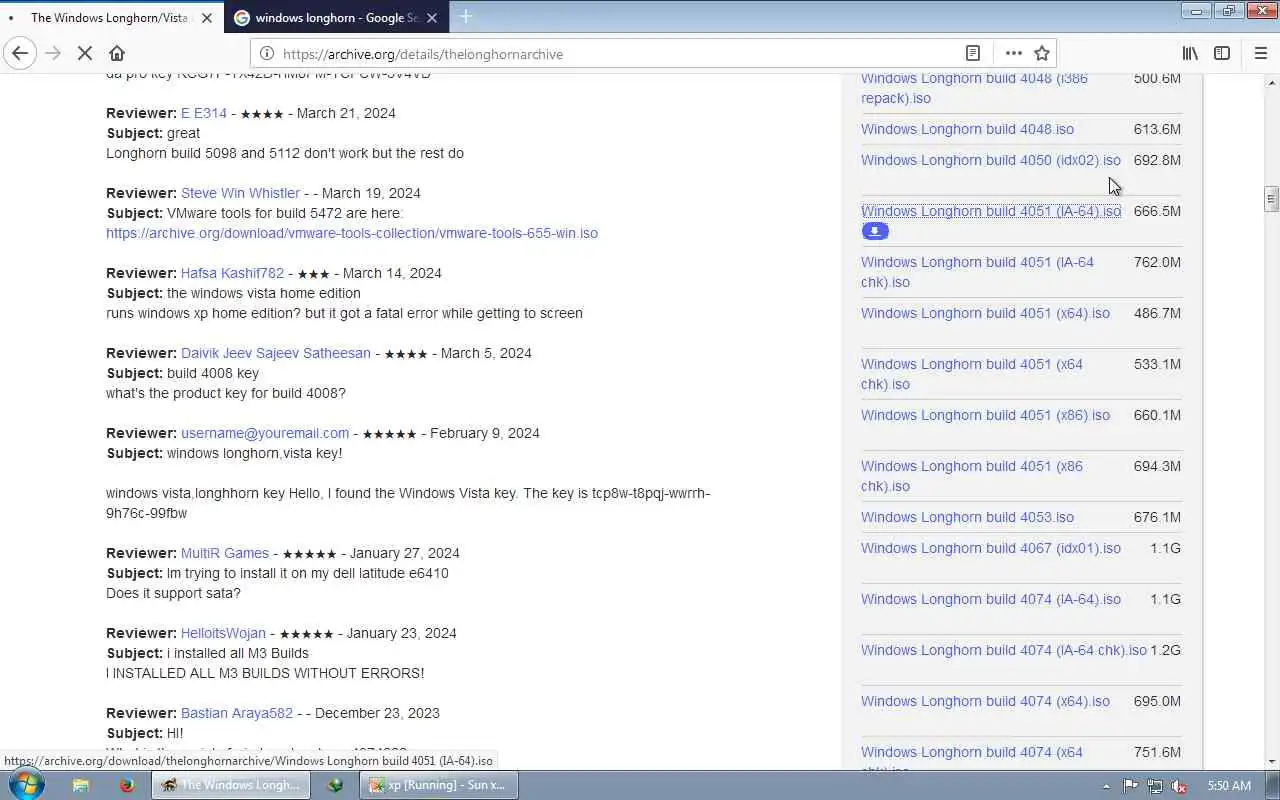Screen dimensions: 1280x800
Task: Open The Windows Longhorn taskbar window button
Action: 231,785
